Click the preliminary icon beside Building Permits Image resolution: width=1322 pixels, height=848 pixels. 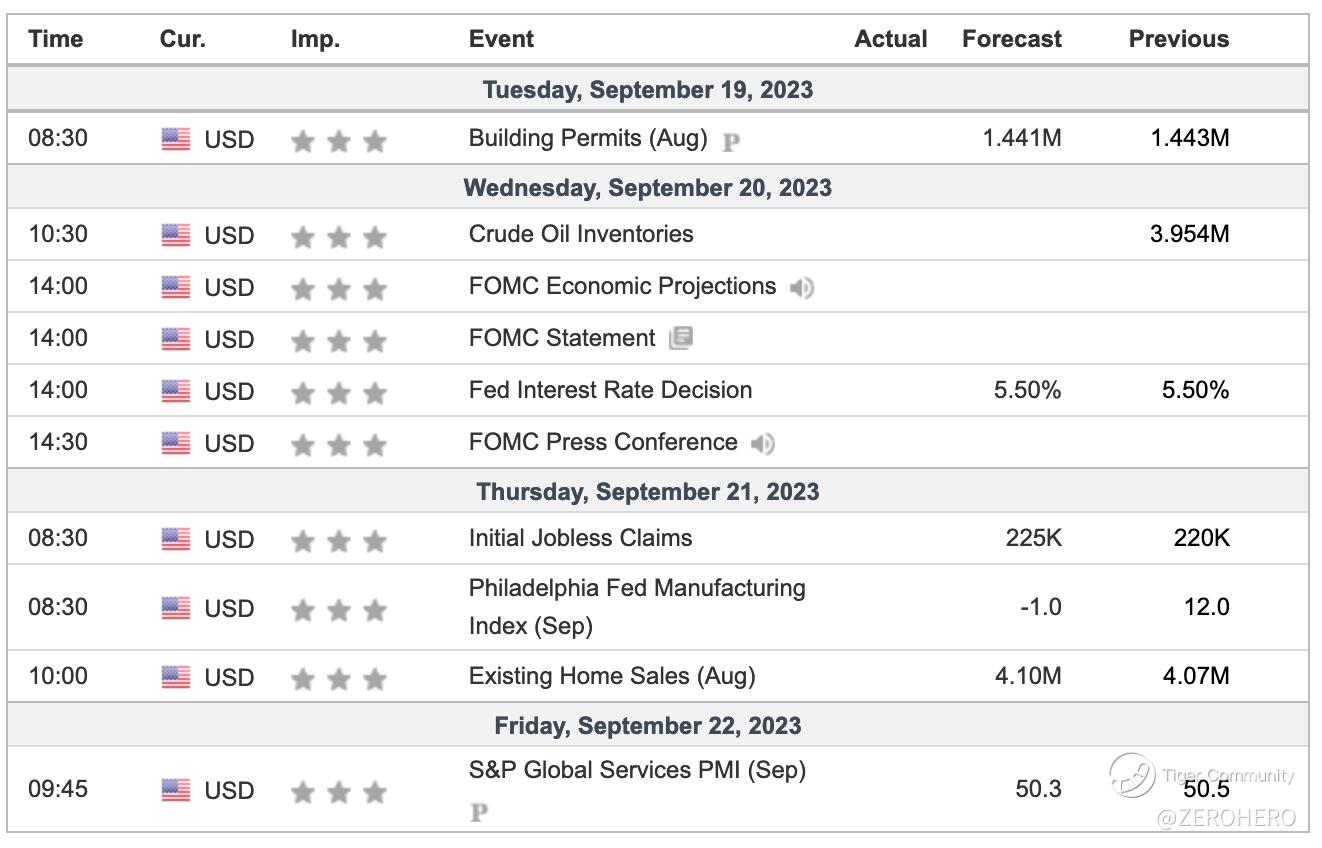731,141
